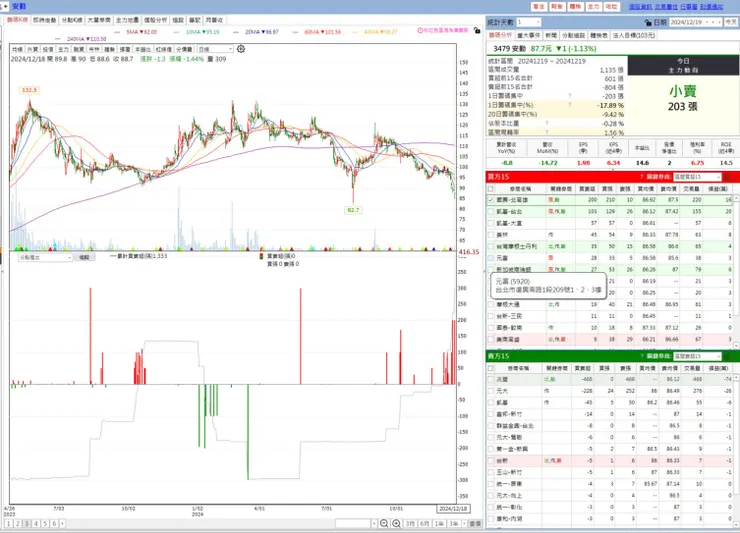This screenshot has height=533, width=740.
Task: Tick the checkbox for 台新 seller row
Action: click(491, 460)
